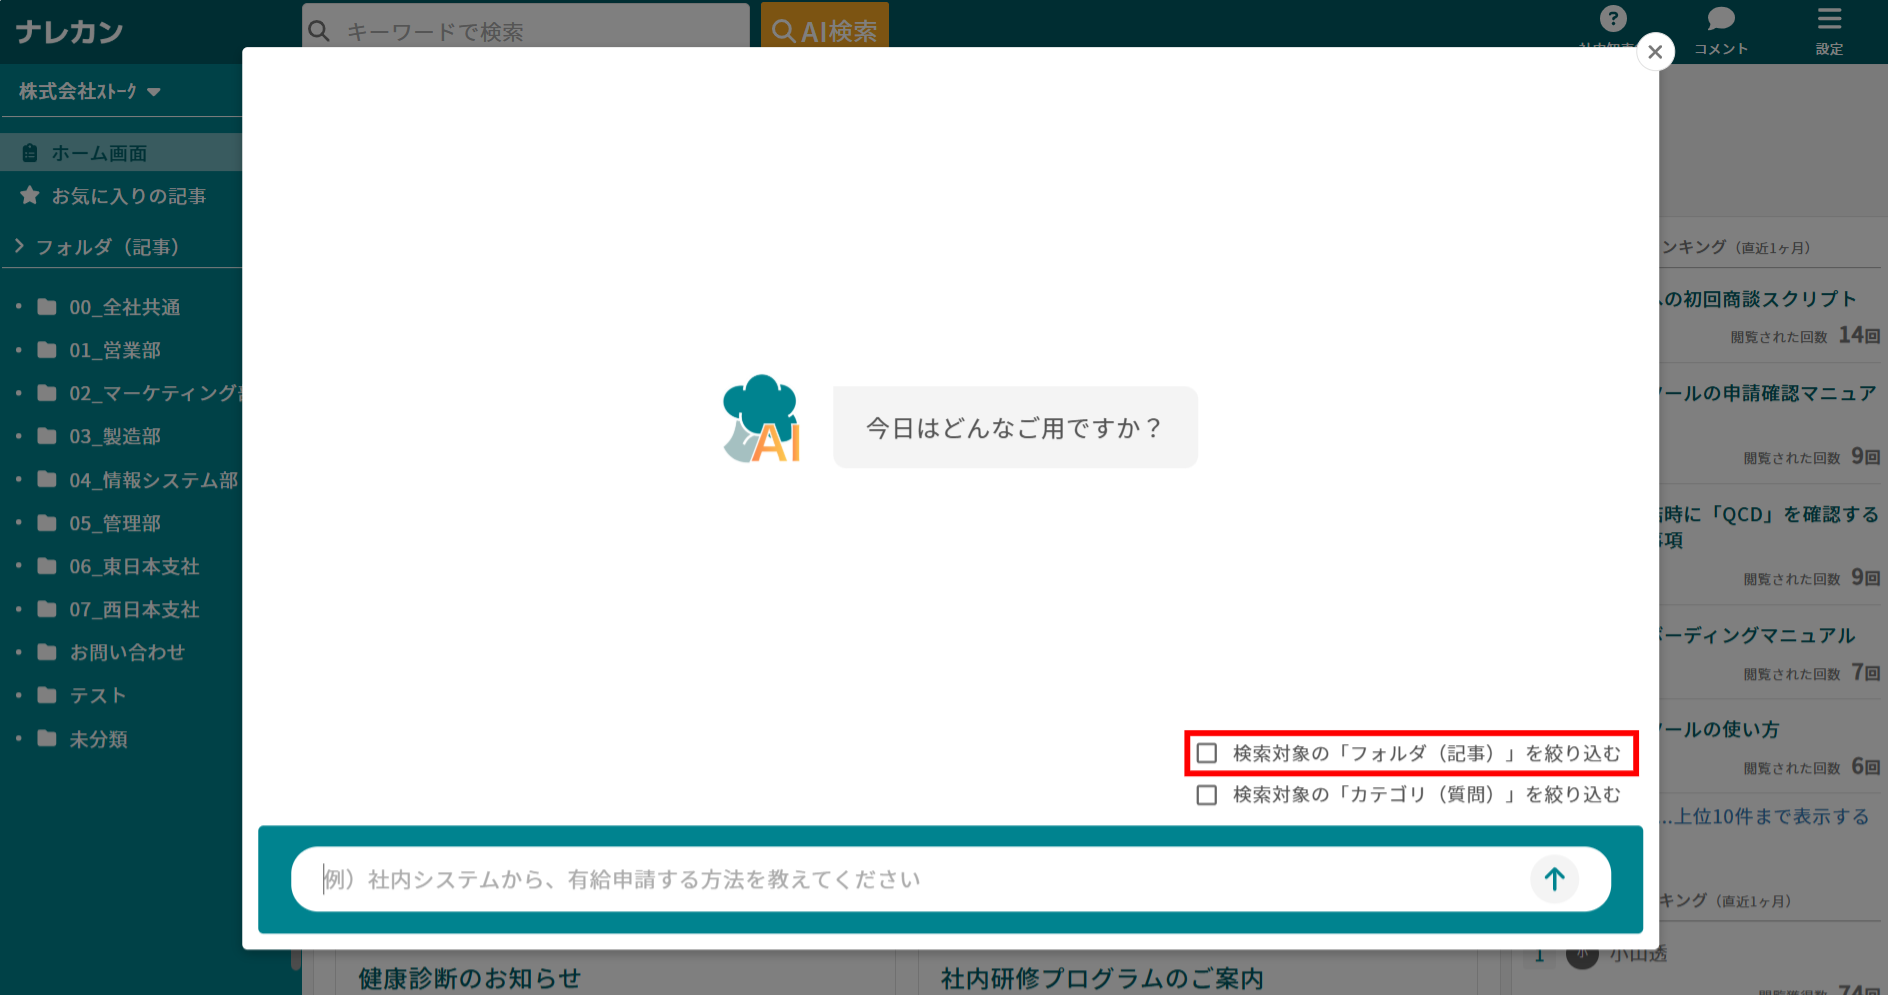Screen dimensions: 1888x995
Task: Click the コメント icon
Action: click(x=1719, y=27)
